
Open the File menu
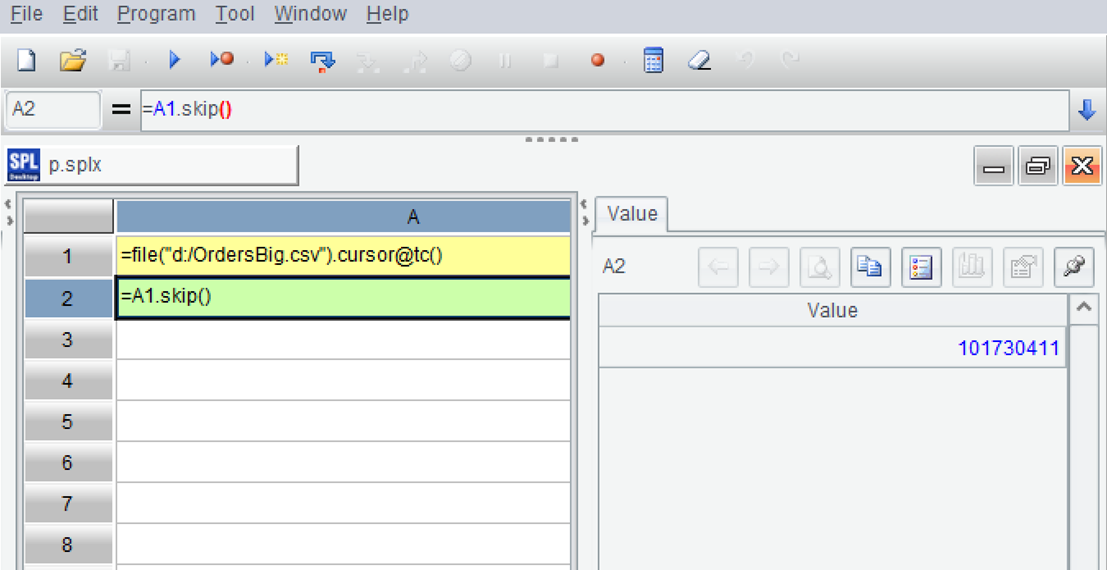pyautogui.click(x=26, y=13)
